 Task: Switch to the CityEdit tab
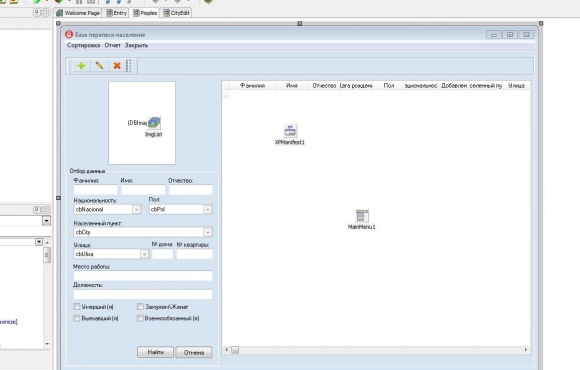point(177,13)
